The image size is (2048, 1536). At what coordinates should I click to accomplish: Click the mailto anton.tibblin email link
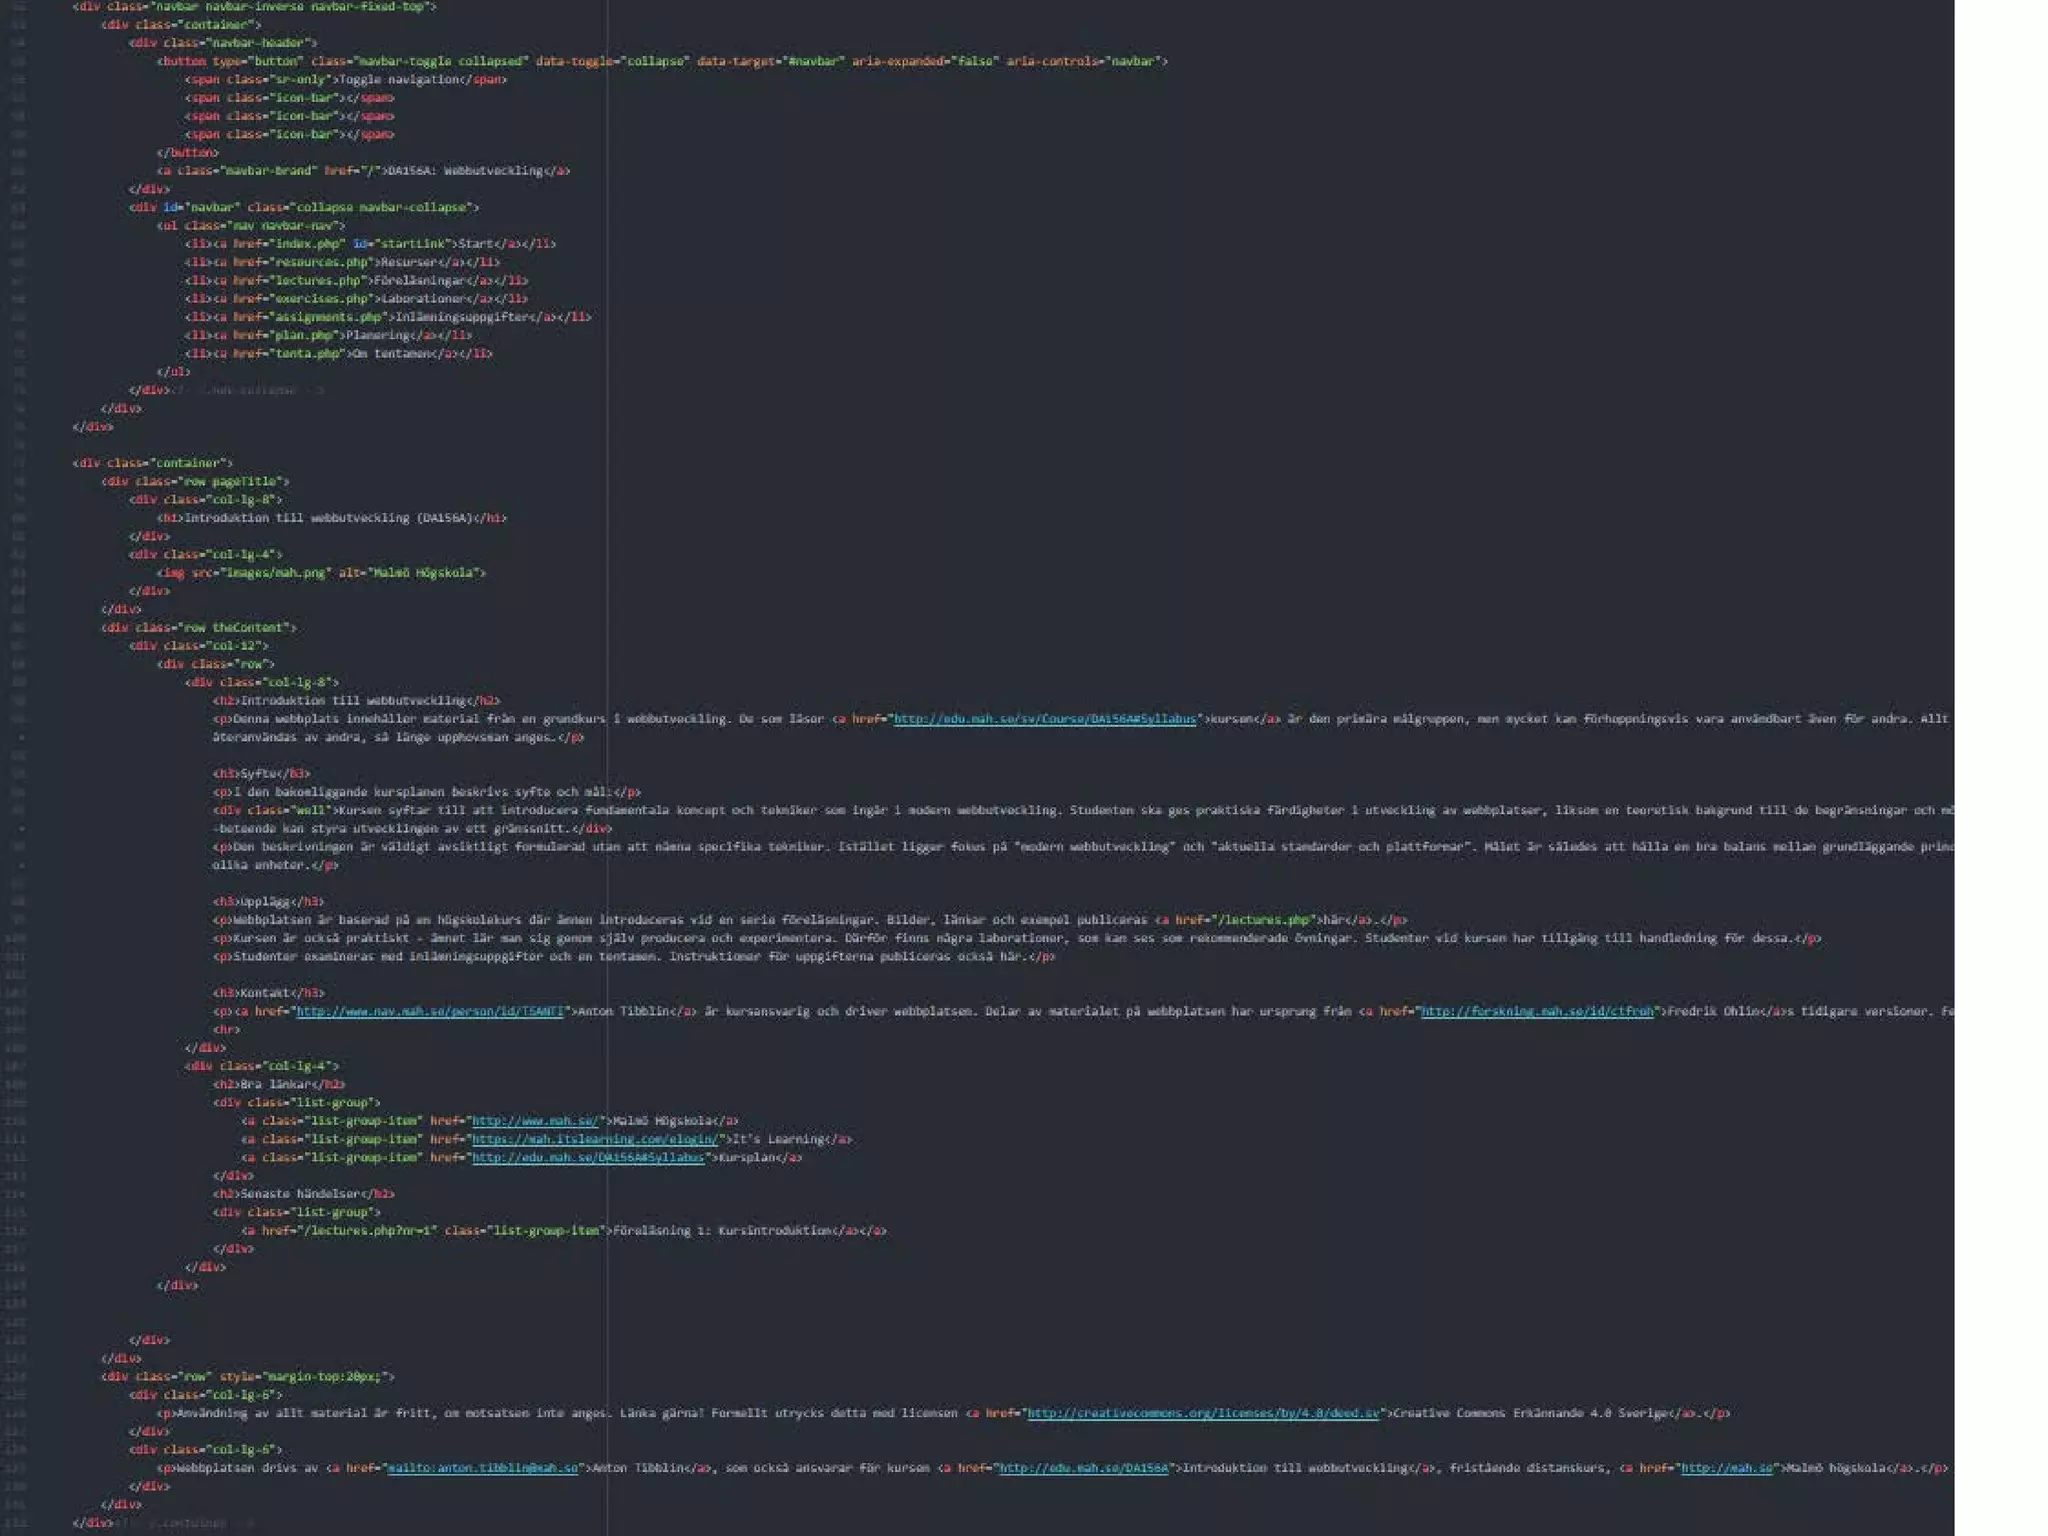pyautogui.click(x=482, y=1468)
